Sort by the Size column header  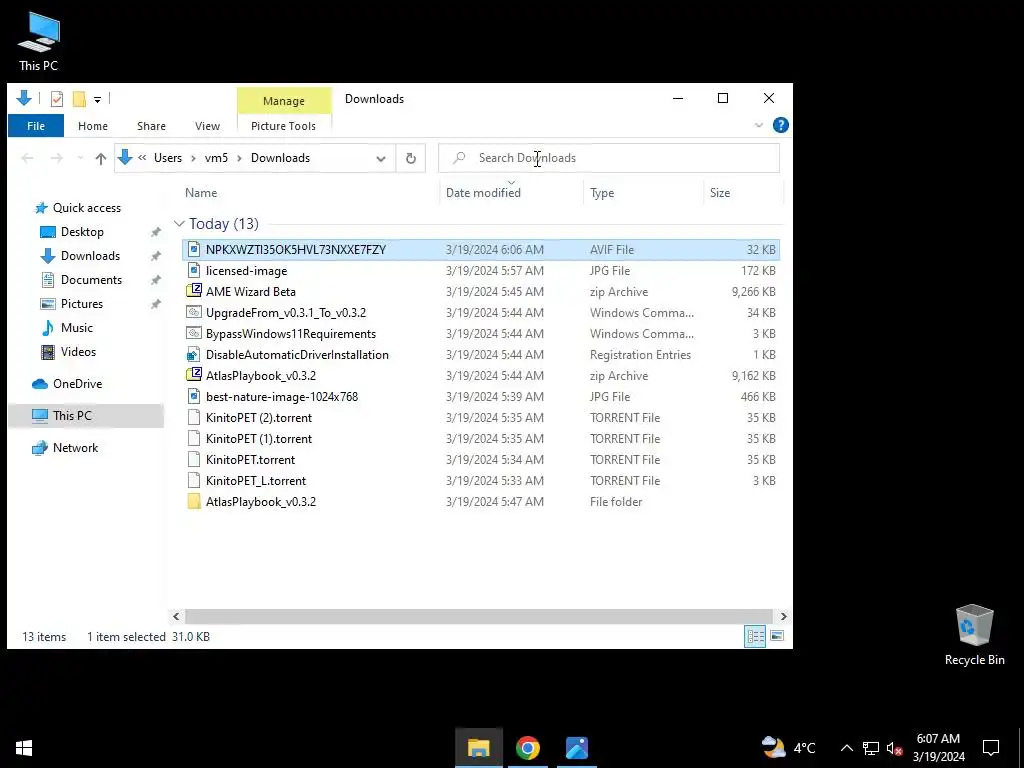pos(743,193)
